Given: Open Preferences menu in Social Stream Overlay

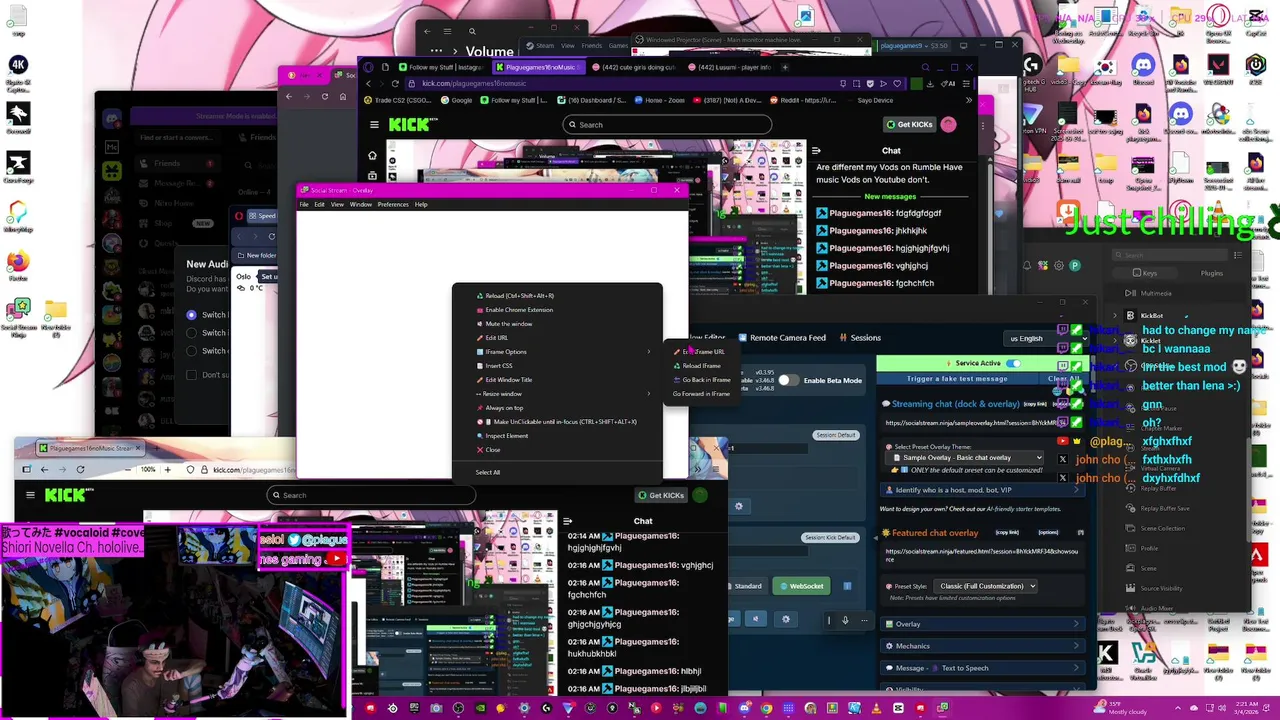Looking at the screenshot, I should (x=393, y=205).
